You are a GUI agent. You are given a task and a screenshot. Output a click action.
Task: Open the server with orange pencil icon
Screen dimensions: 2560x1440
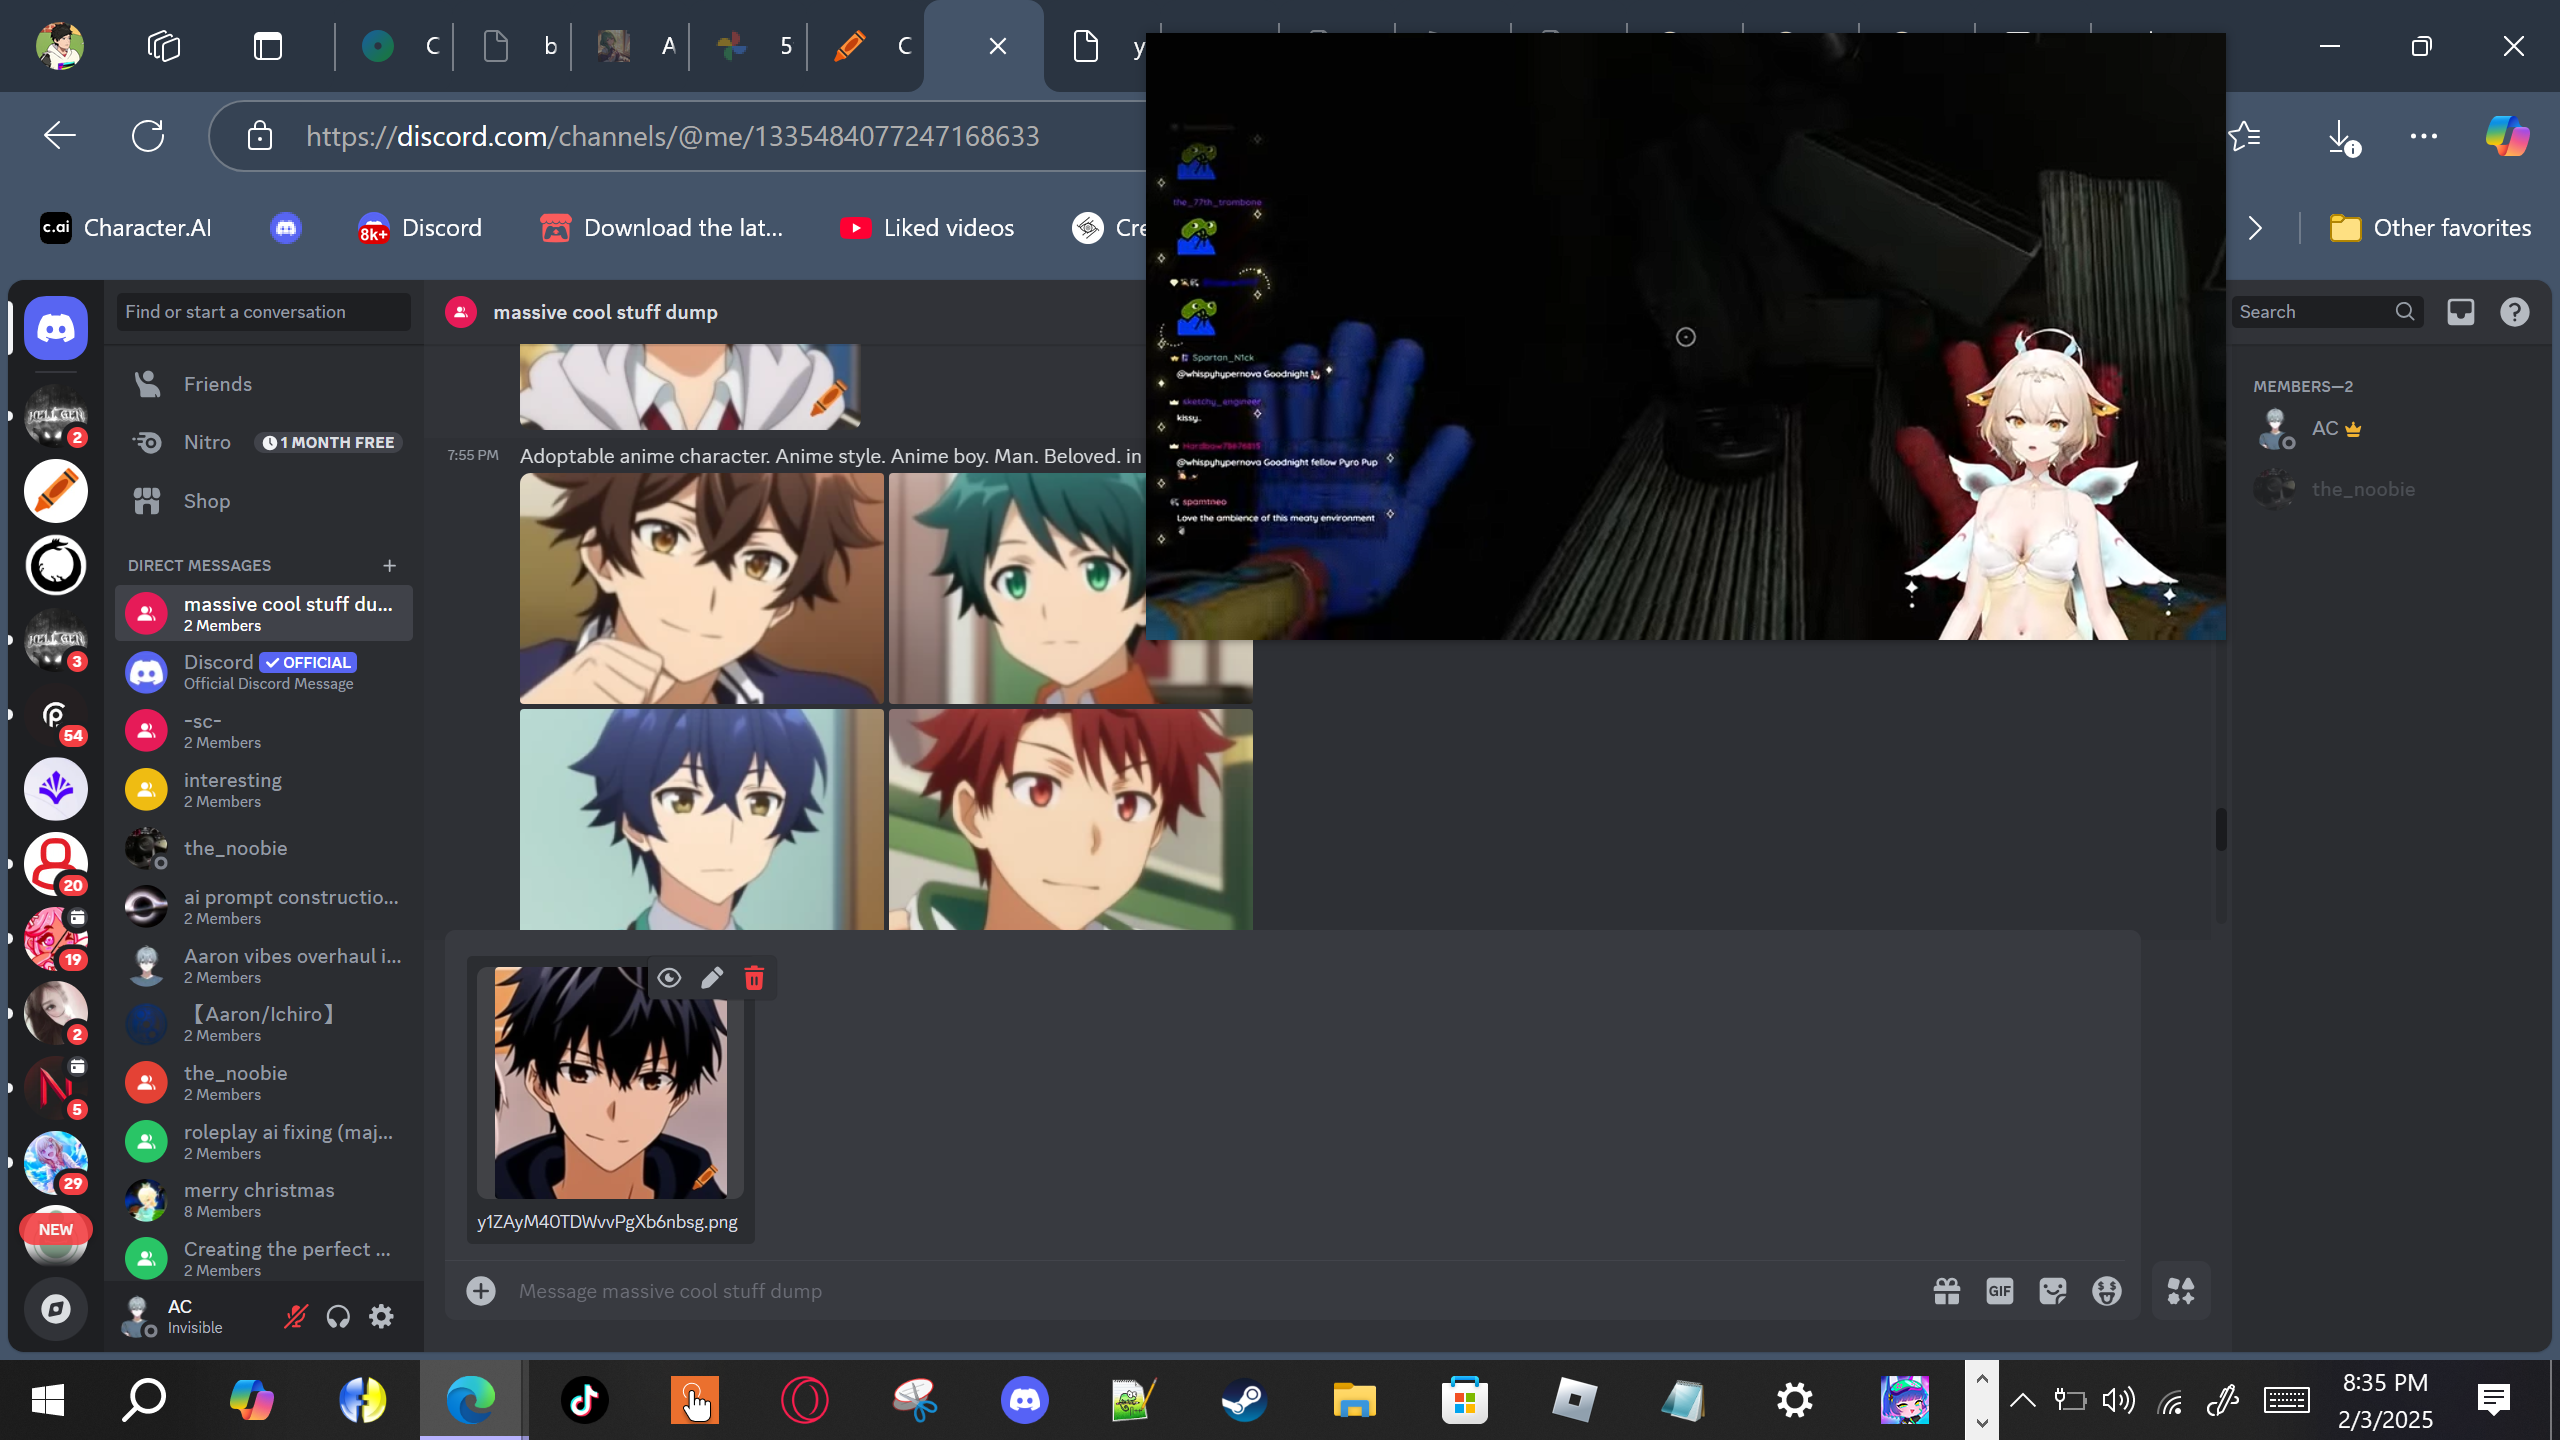click(x=56, y=491)
